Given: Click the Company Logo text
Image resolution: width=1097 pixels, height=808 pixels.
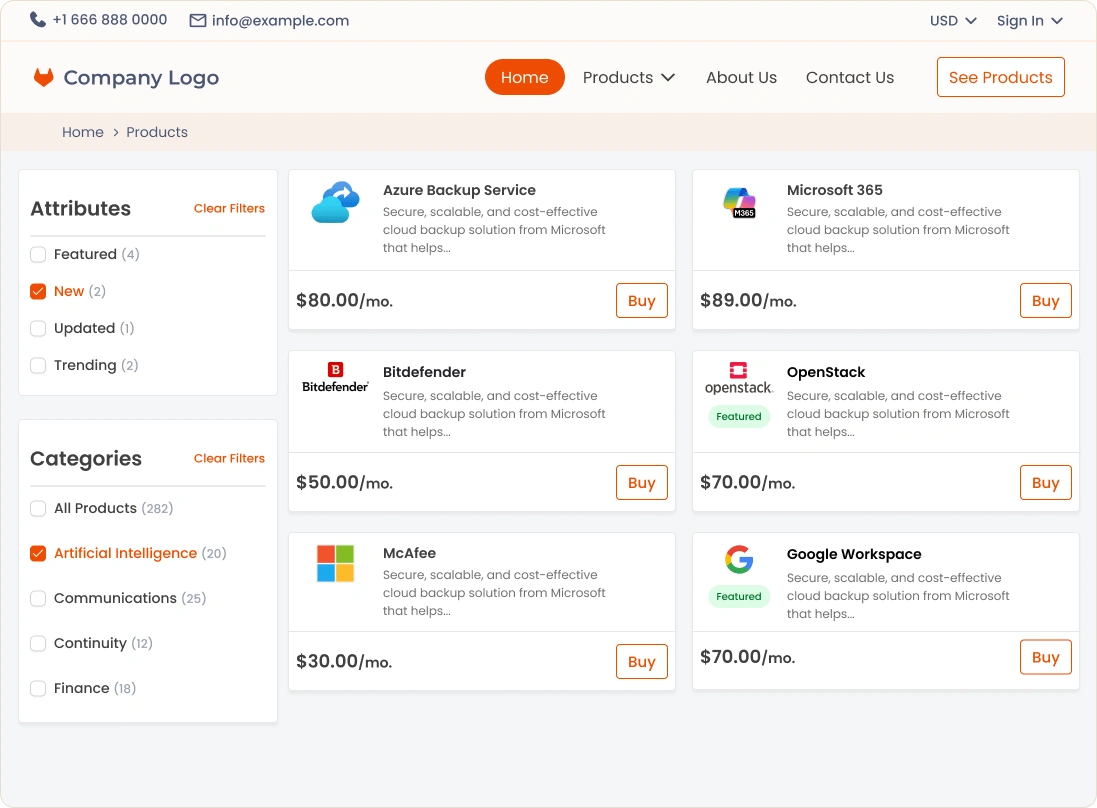Looking at the screenshot, I should [141, 77].
